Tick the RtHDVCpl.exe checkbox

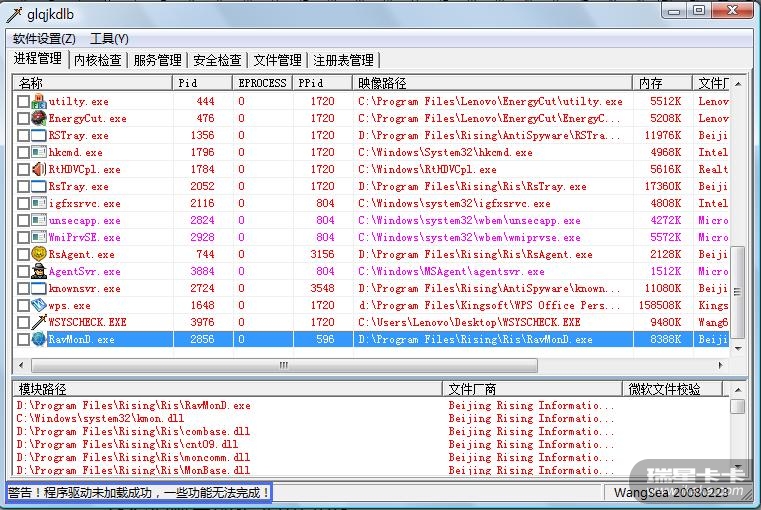coord(23,169)
